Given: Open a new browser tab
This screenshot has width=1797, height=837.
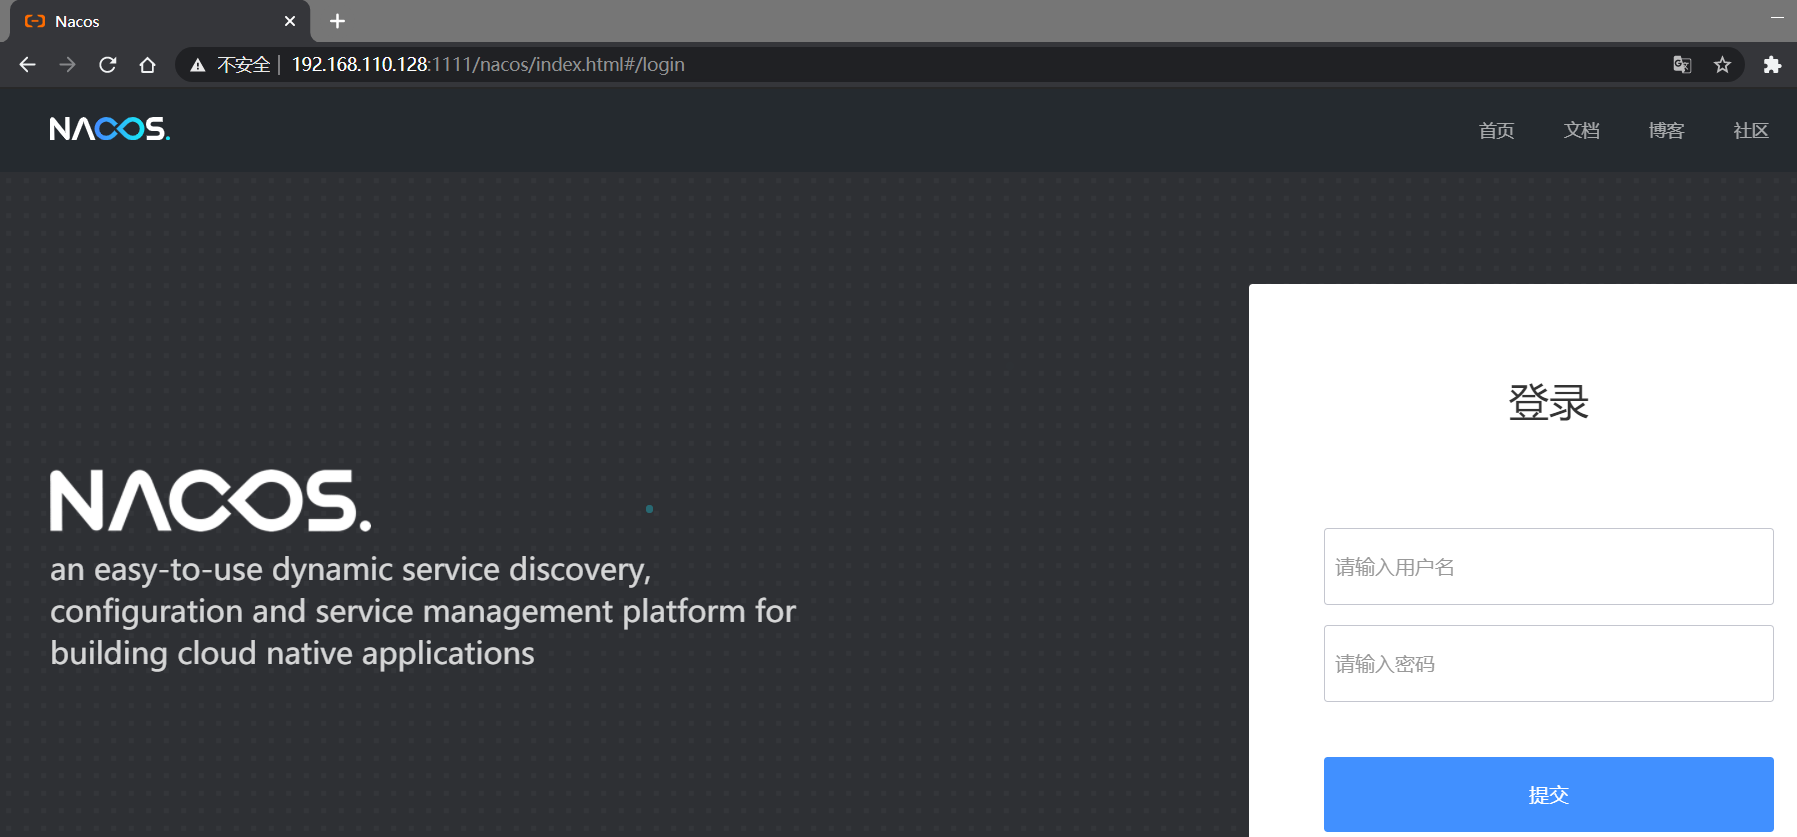Looking at the screenshot, I should (x=337, y=21).
